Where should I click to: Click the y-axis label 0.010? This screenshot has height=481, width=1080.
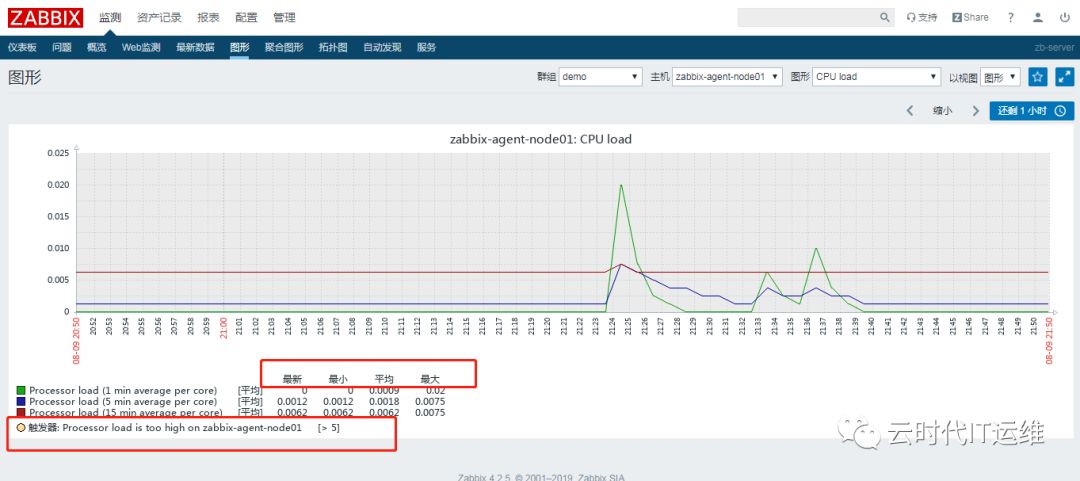coord(58,248)
